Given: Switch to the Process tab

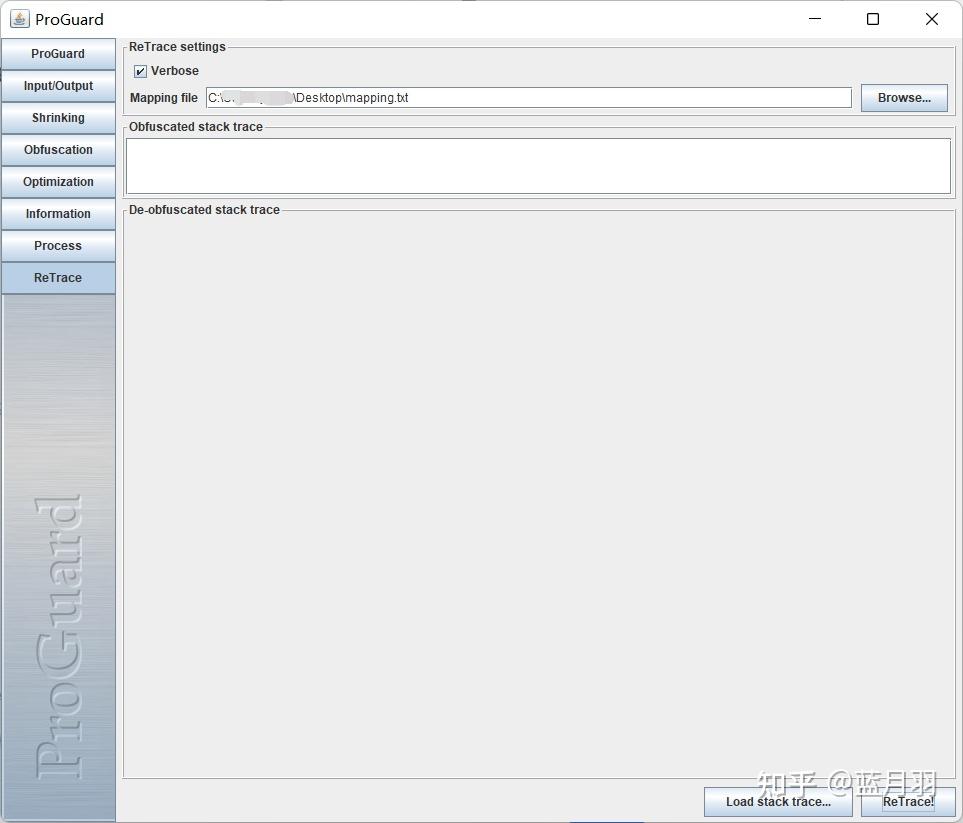Looking at the screenshot, I should click(x=58, y=246).
